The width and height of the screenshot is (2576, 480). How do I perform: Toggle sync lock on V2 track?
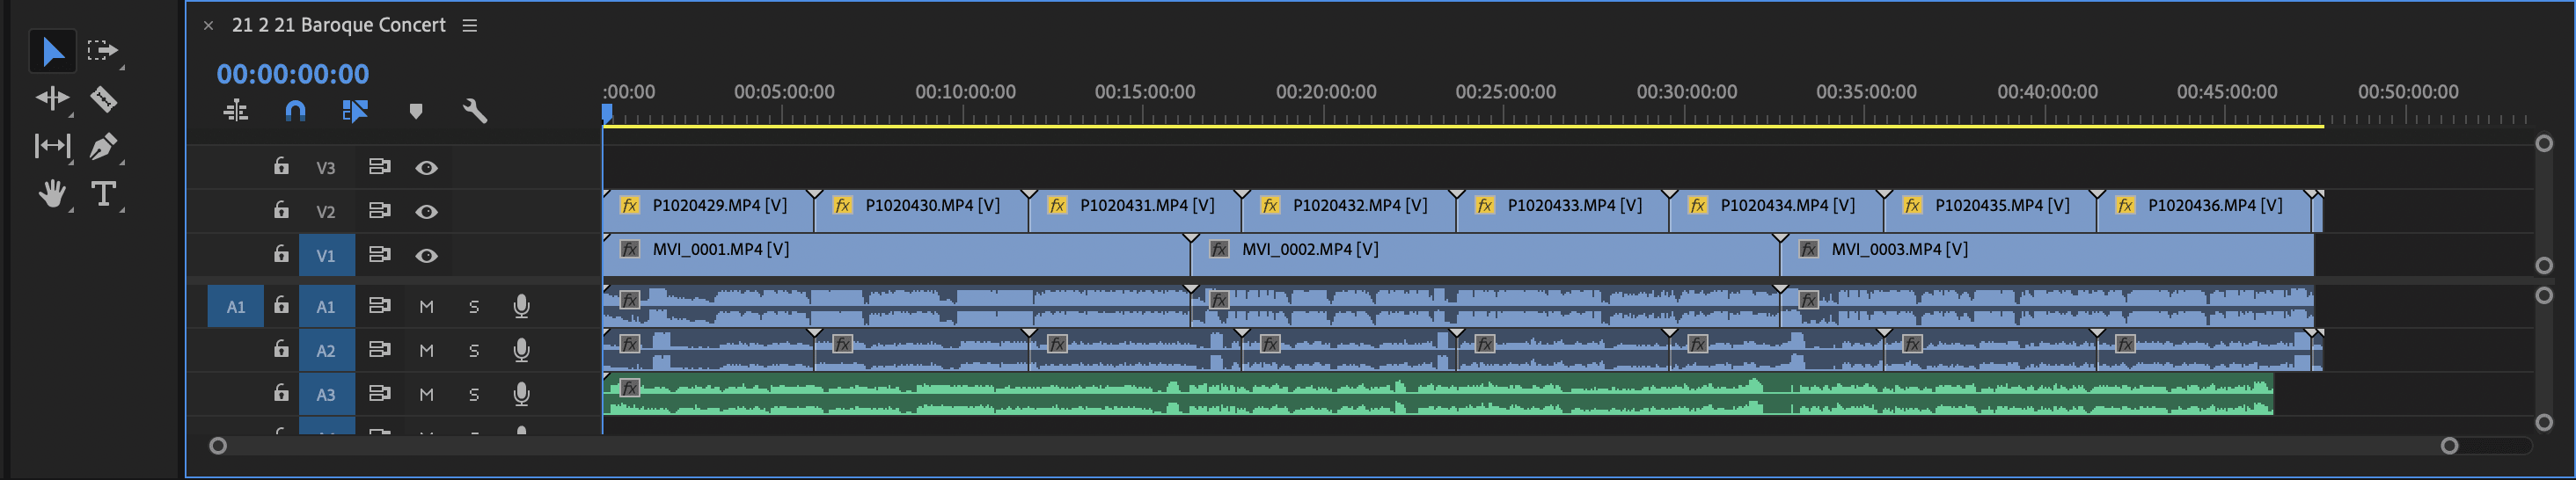point(379,211)
